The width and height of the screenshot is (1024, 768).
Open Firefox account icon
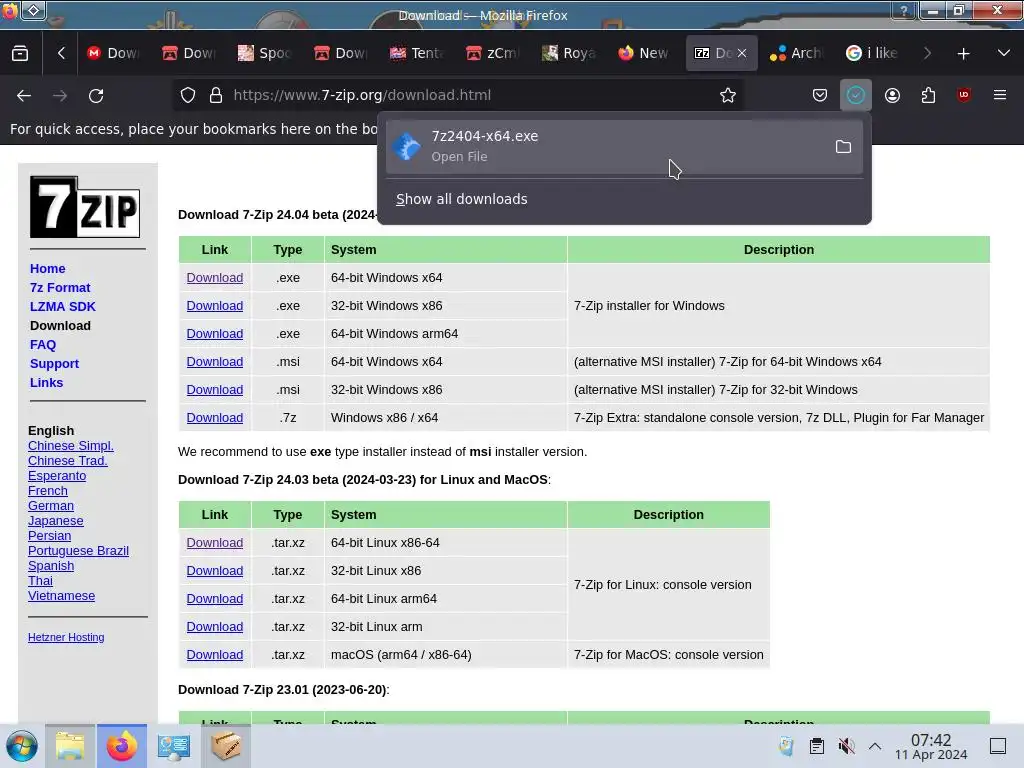coord(892,95)
